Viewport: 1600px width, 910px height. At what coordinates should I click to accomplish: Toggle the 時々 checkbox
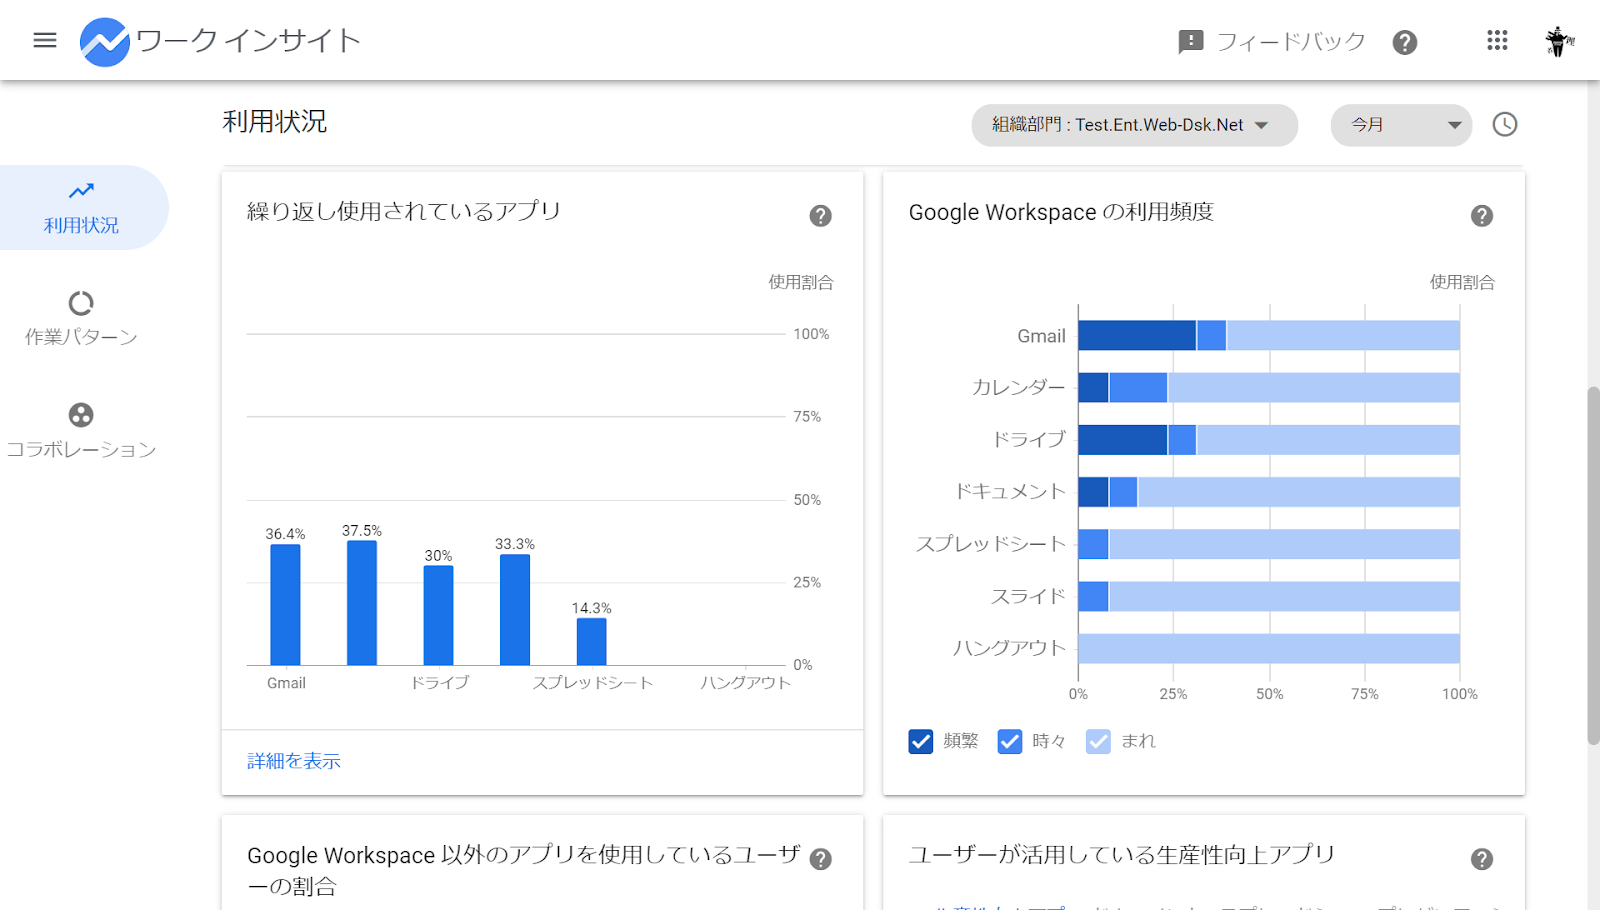coord(1010,741)
